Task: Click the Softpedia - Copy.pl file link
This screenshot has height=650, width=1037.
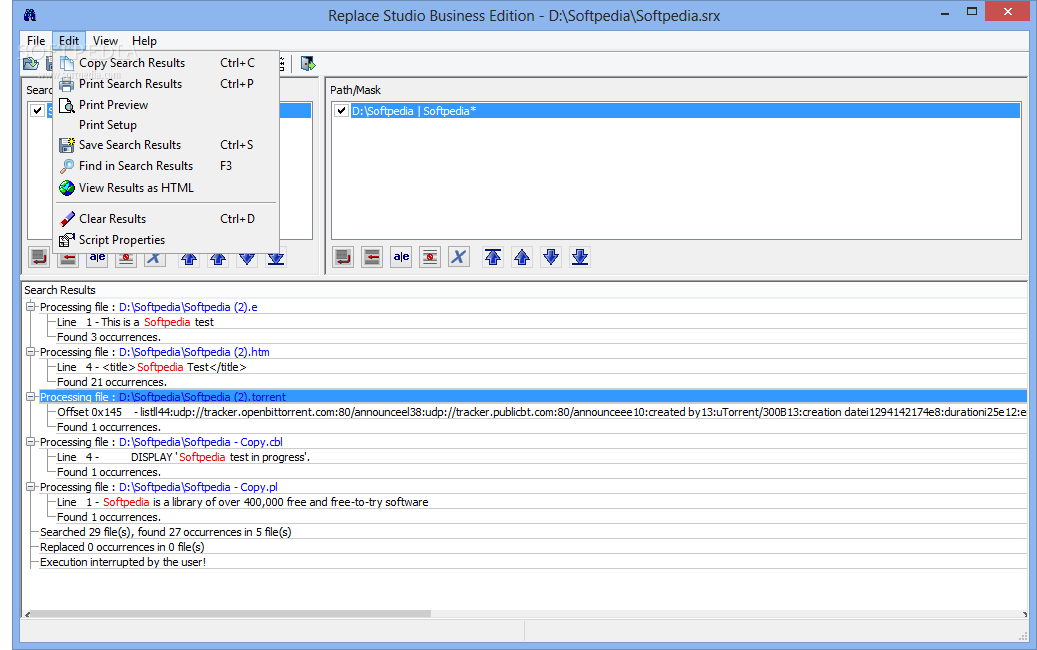Action: pyautogui.click(x=198, y=487)
